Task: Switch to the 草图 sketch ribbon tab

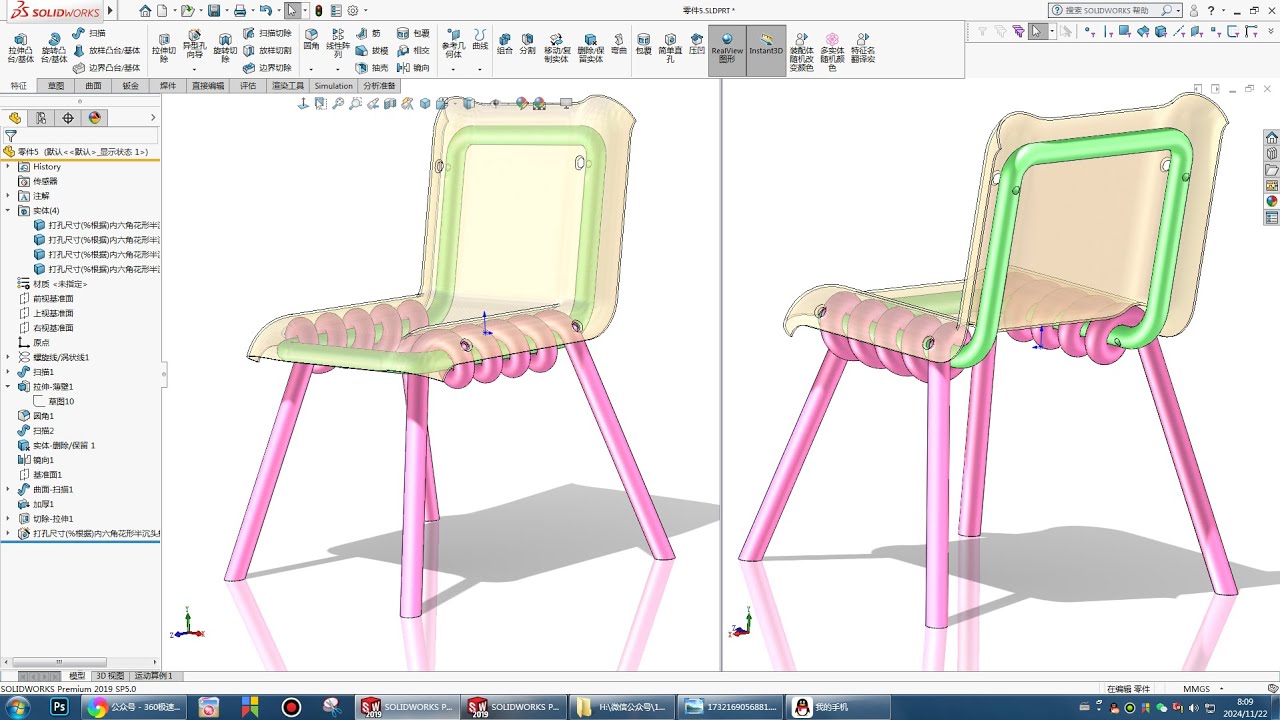Action: [x=56, y=86]
